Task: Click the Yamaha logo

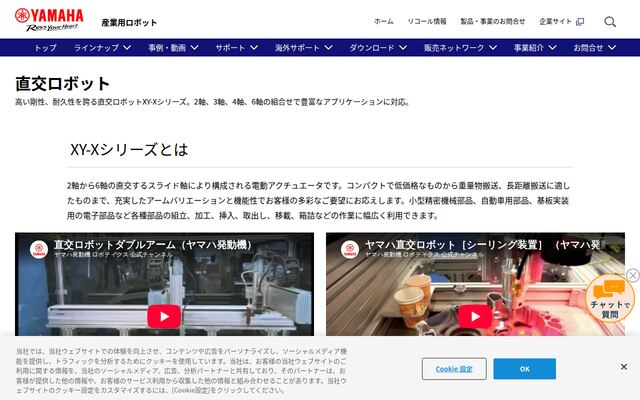Action: [x=49, y=19]
